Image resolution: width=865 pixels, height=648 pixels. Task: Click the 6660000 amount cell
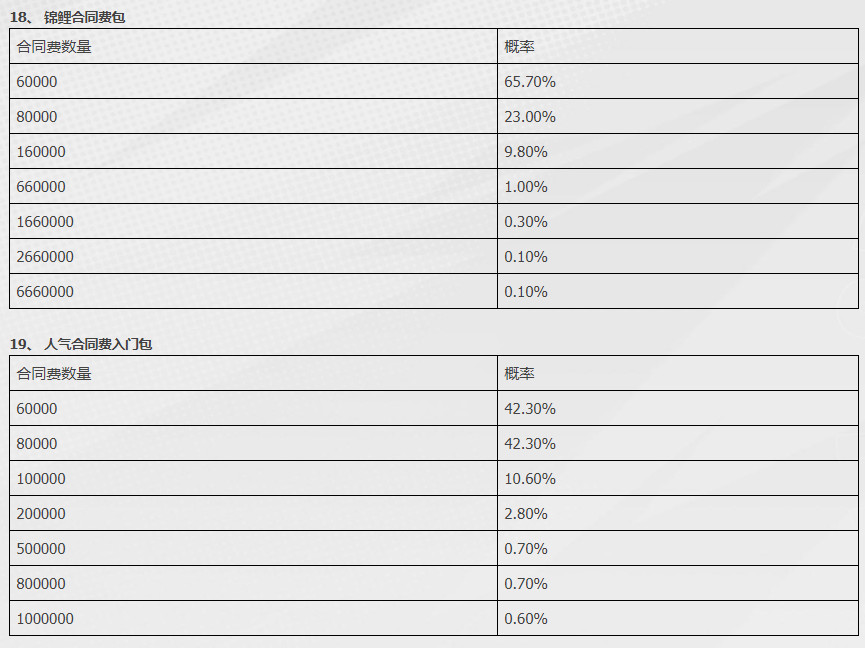click(253, 291)
